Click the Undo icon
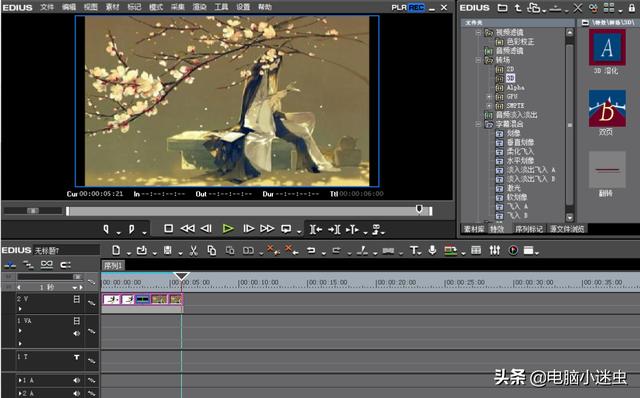This screenshot has height=398, width=640. pos(311,251)
